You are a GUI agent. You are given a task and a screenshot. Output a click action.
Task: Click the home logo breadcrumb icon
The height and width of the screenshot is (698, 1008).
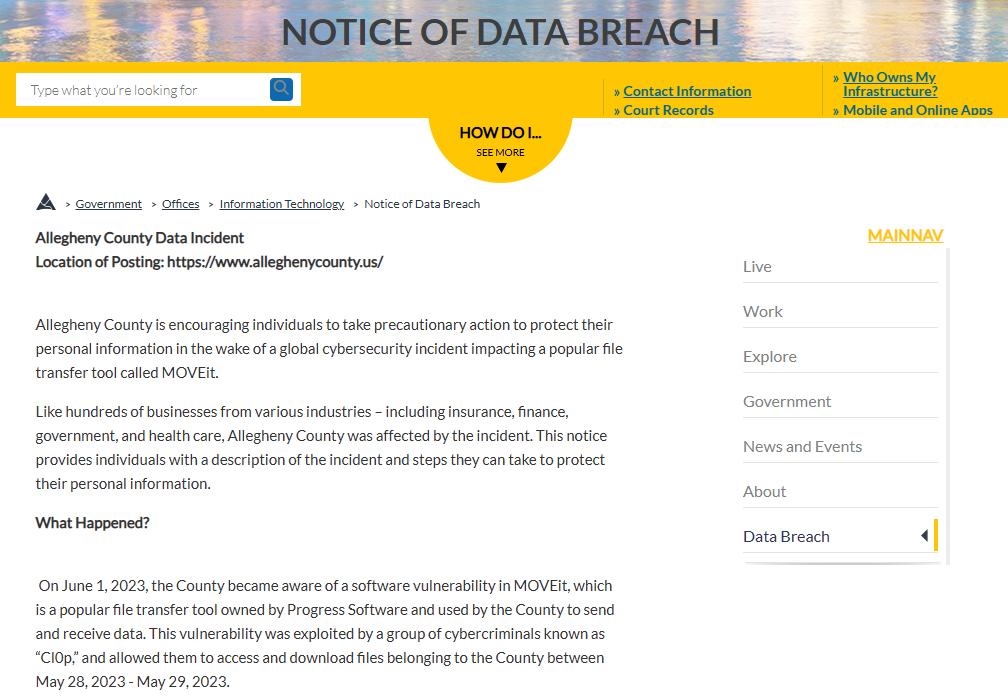tap(45, 203)
